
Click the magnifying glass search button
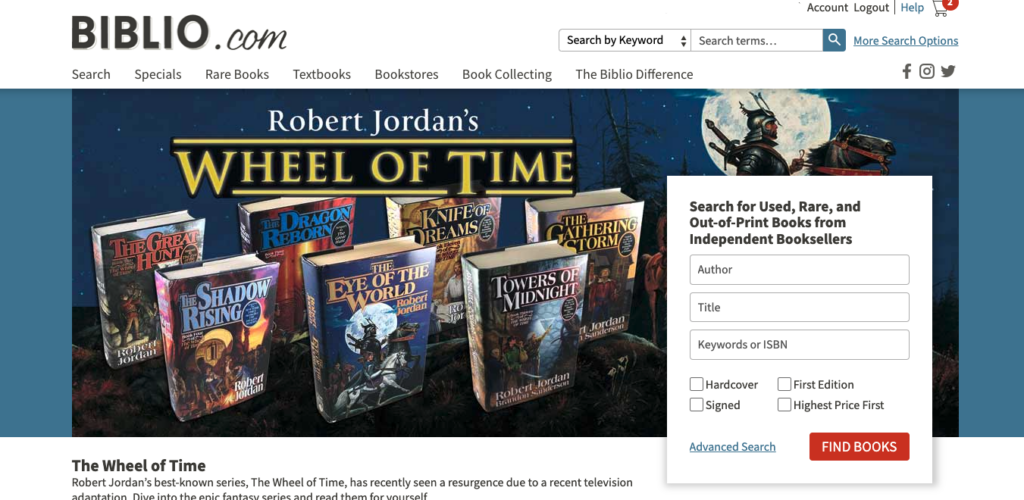pos(834,40)
